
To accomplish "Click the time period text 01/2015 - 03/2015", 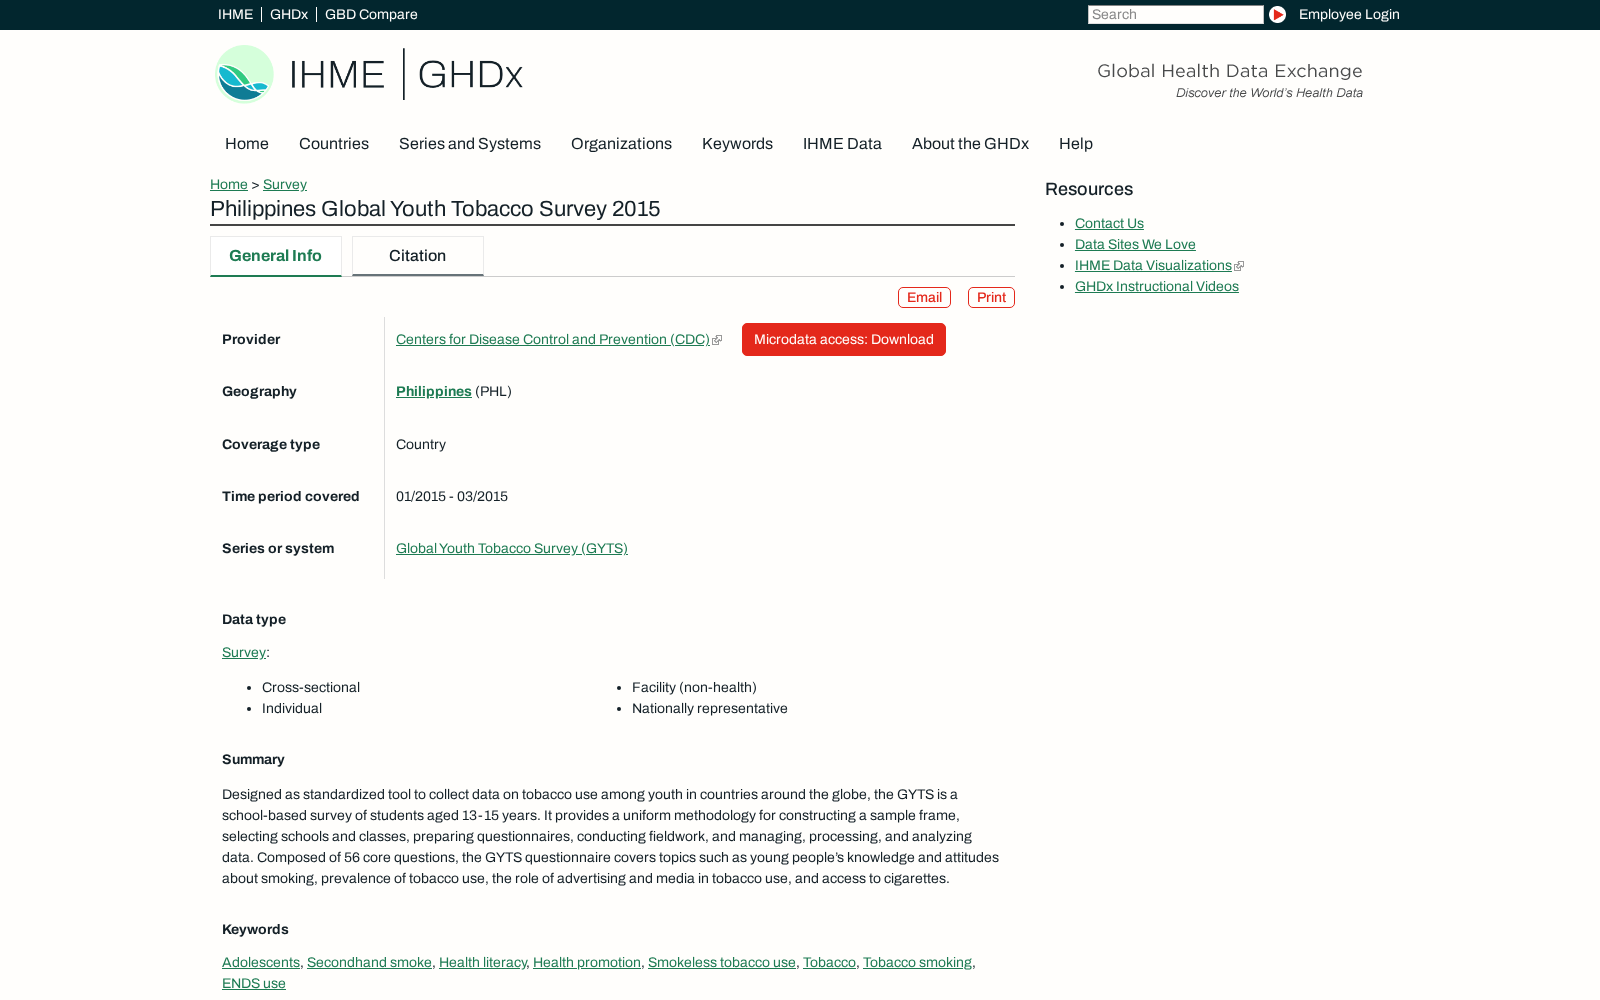I will coord(452,496).
